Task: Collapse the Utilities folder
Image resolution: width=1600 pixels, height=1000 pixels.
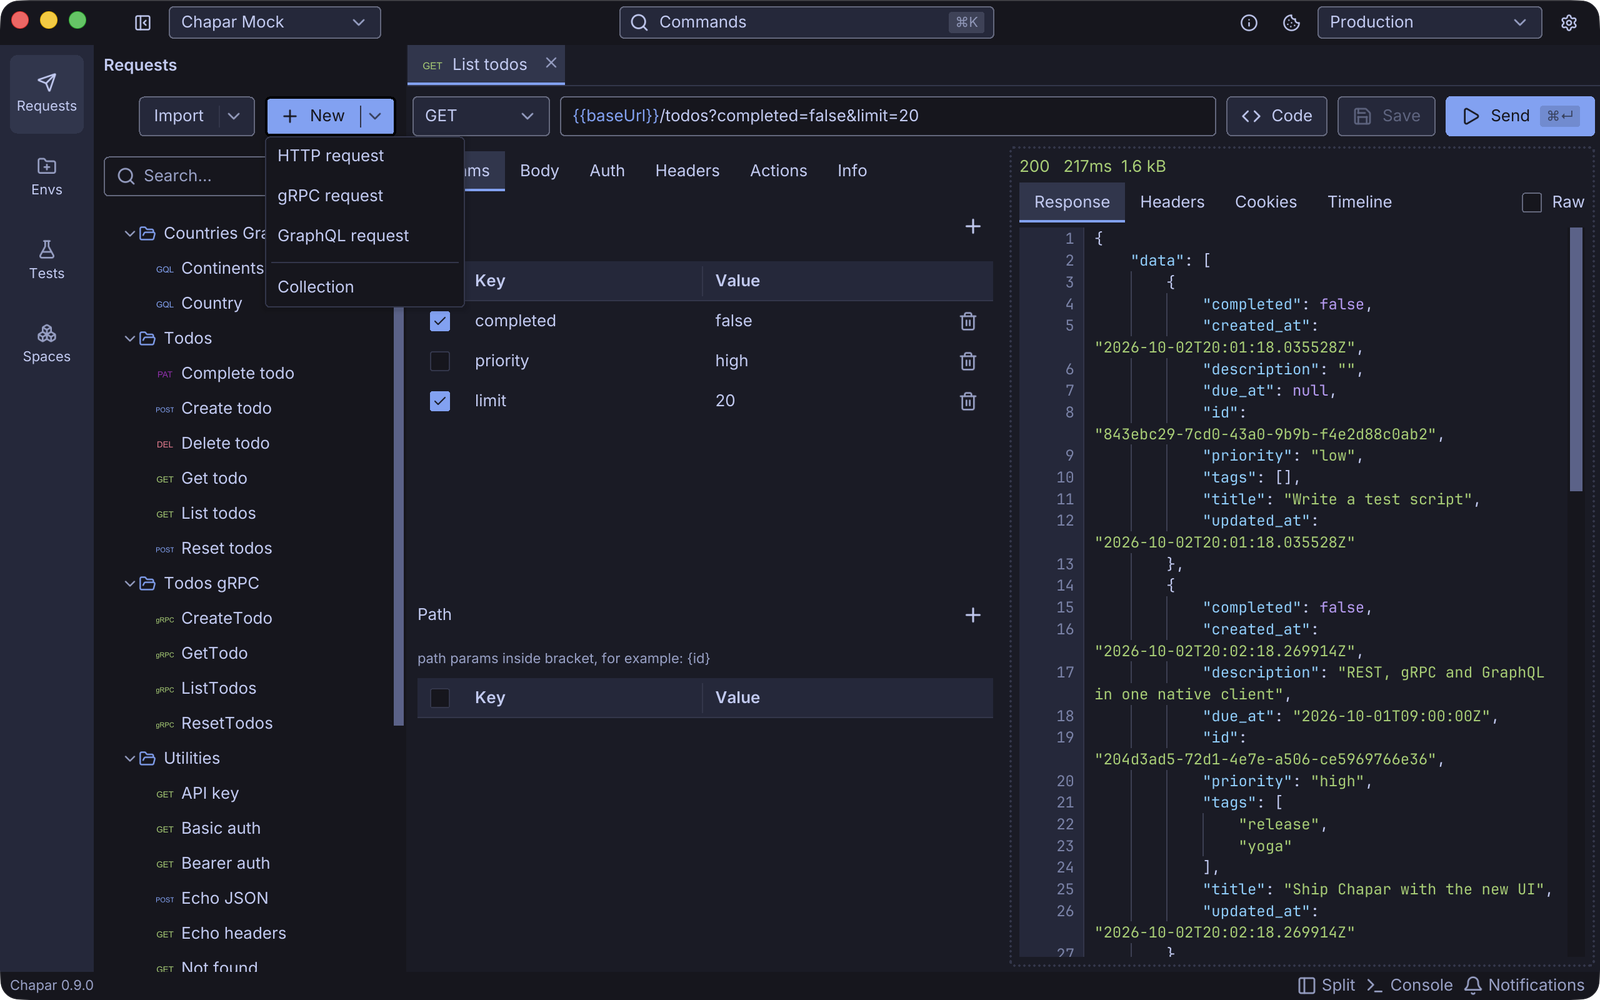Action: coord(130,758)
